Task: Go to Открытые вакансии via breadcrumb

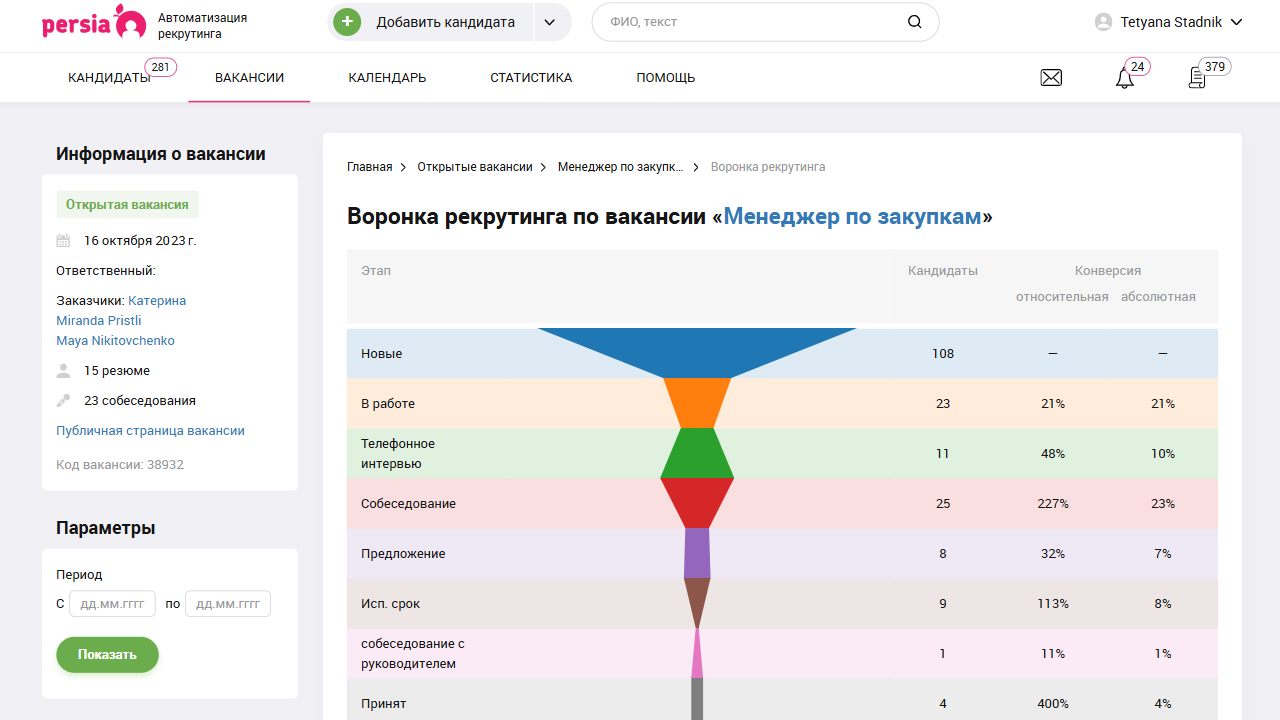Action: (474, 166)
